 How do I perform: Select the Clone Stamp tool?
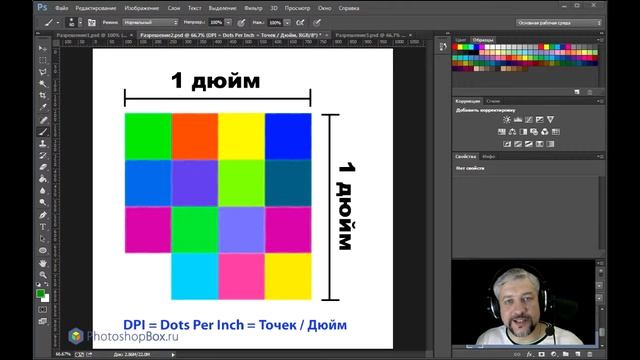tap(42, 143)
